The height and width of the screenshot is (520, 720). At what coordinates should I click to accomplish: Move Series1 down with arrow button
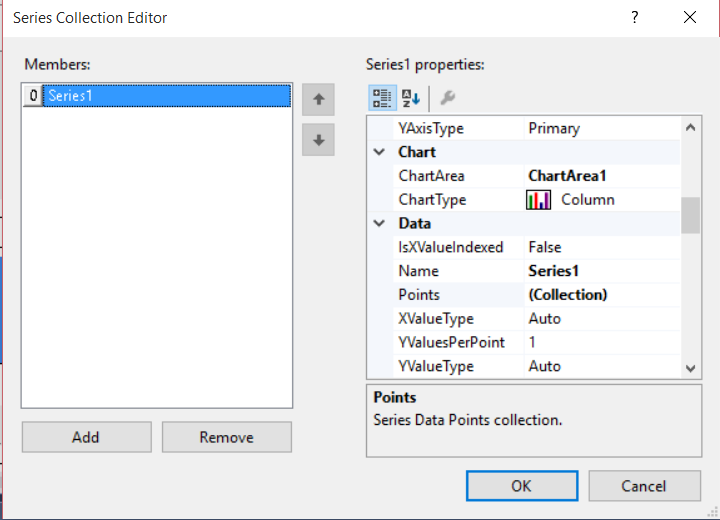pyautogui.click(x=318, y=140)
